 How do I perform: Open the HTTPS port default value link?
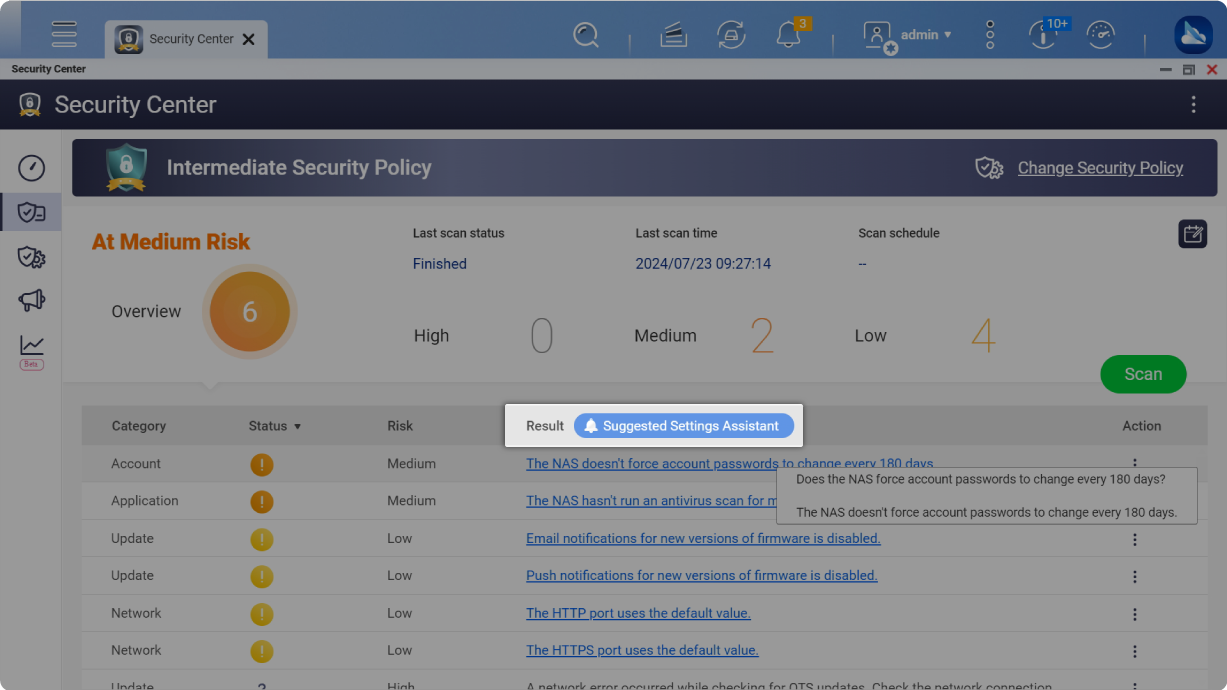coord(642,650)
